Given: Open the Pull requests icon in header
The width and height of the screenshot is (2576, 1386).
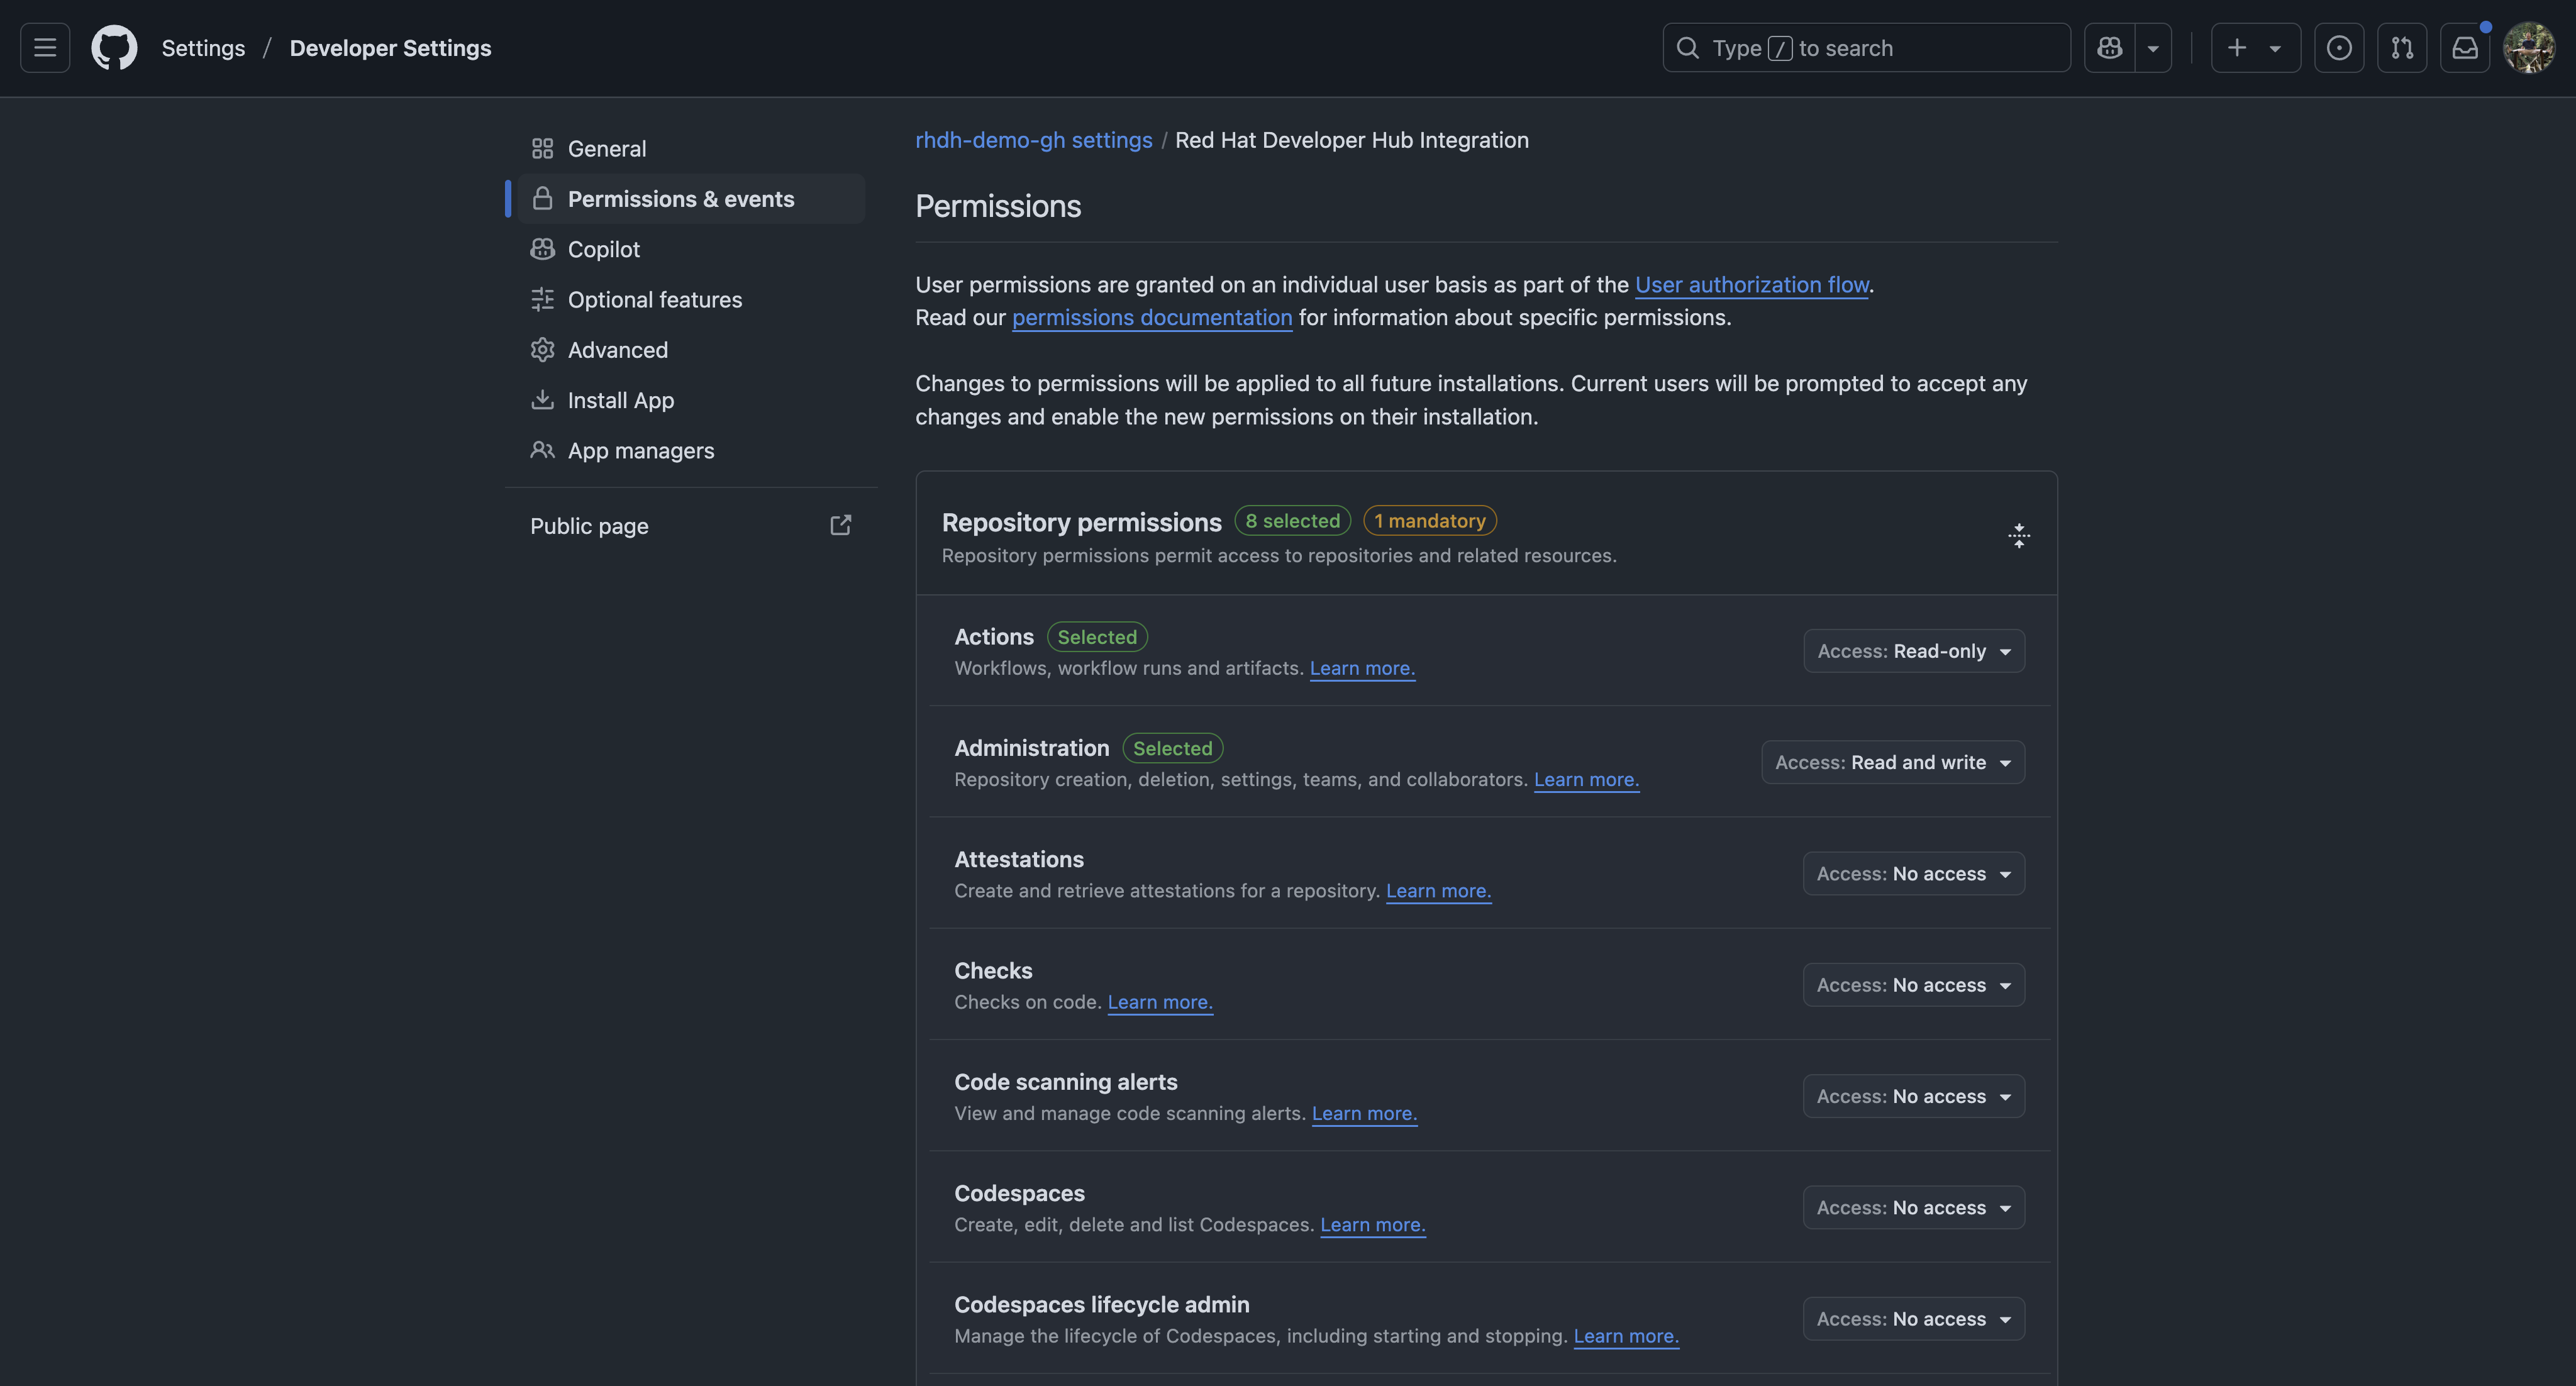Looking at the screenshot, I should [2401, 48].
